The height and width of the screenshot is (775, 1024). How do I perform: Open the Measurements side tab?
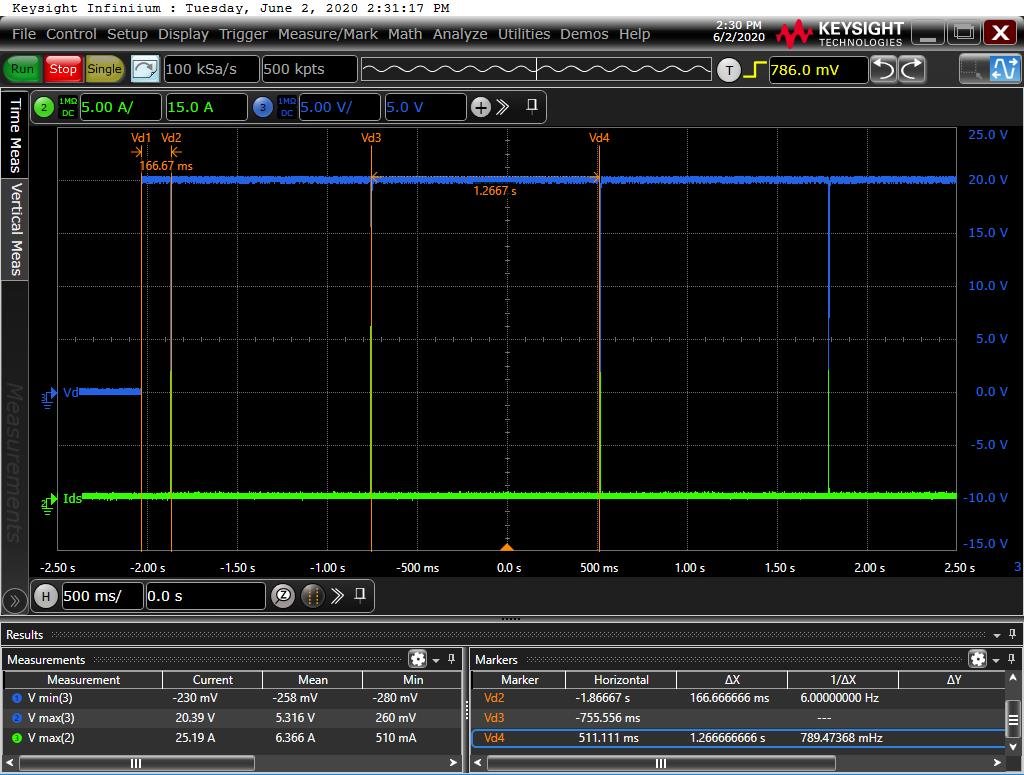(14, 462)
